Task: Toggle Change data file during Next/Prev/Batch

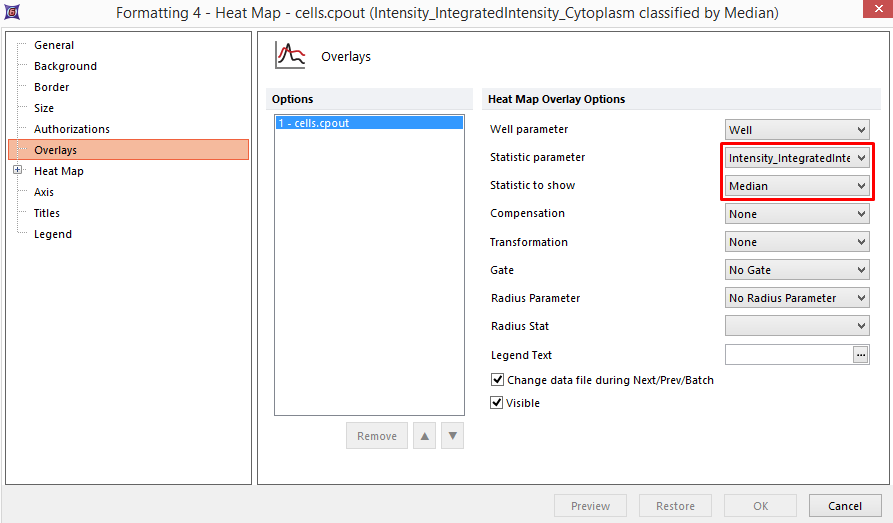Action: coord(497,380)
